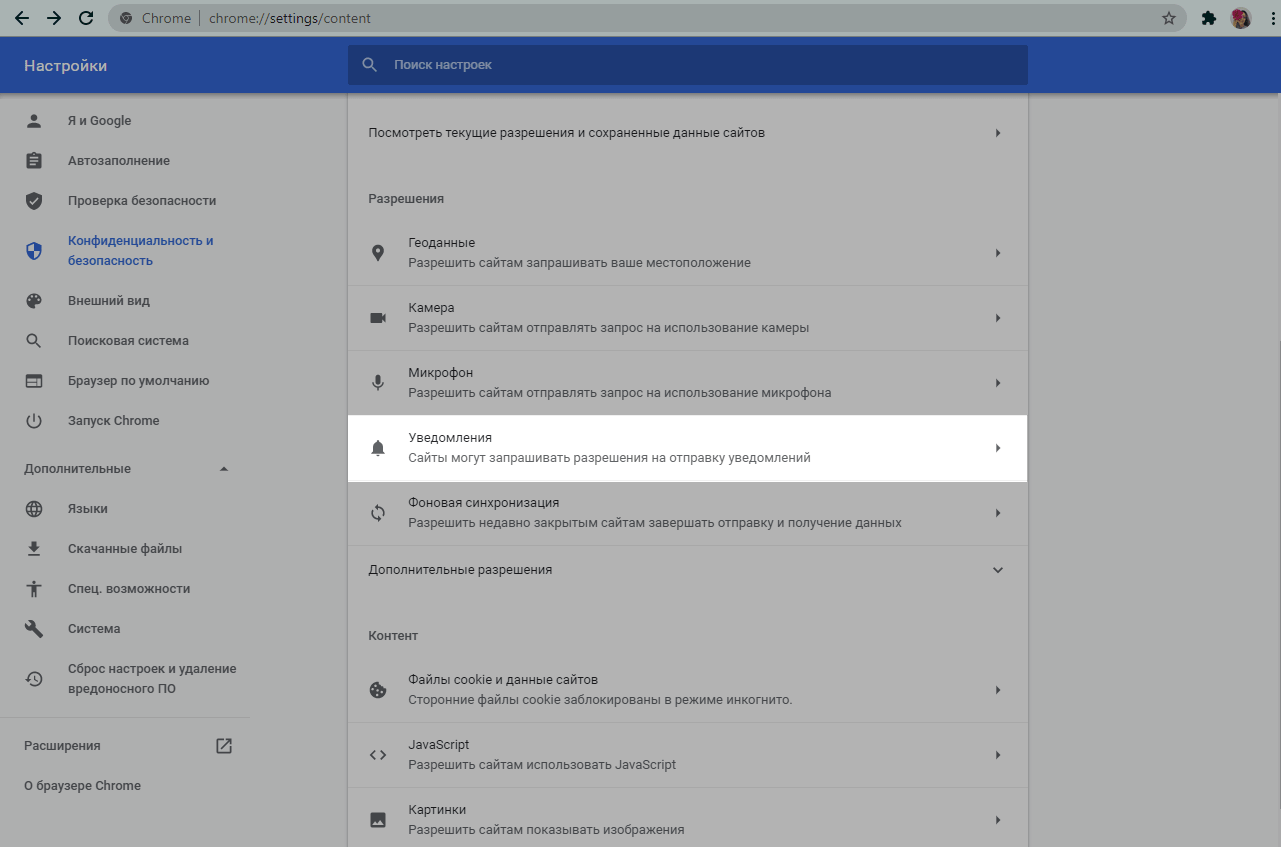Click the bookmark star icon in address bar
Viewport: 1281px width, 847px height.
pyautogui.click(x=1168, y=18)
